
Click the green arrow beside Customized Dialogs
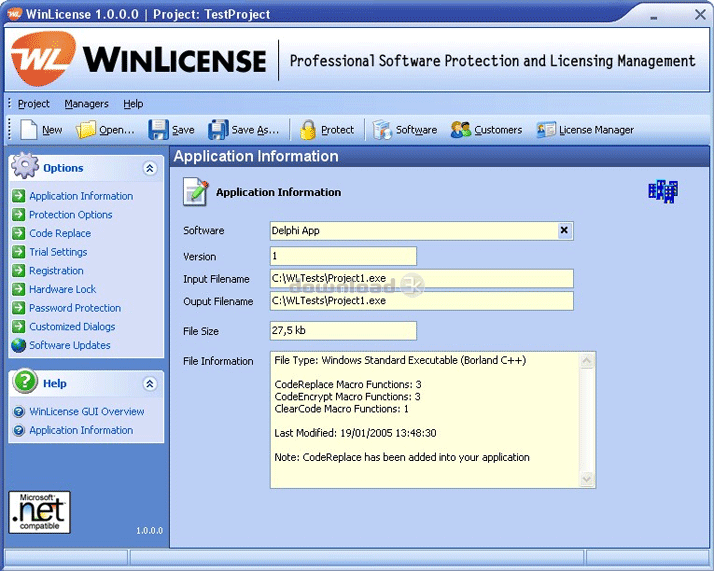19,326
